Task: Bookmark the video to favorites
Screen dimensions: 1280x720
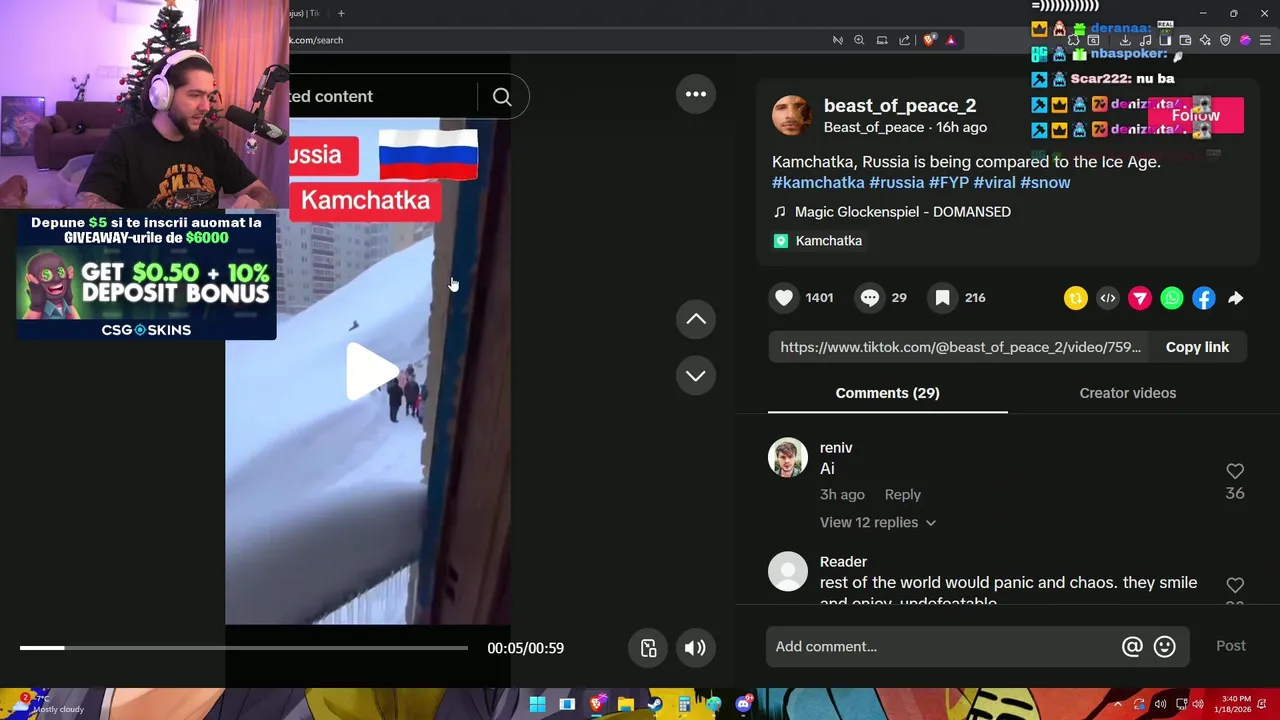Action: [942, 298]
